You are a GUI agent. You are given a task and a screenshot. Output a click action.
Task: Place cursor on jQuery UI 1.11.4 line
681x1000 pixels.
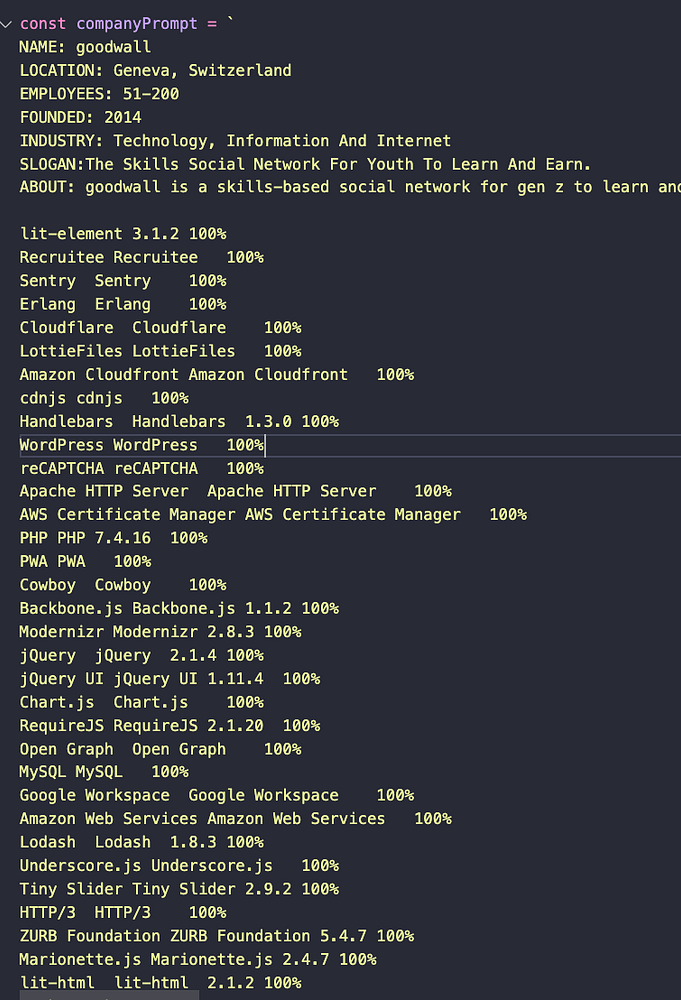[x=169, y=678]
